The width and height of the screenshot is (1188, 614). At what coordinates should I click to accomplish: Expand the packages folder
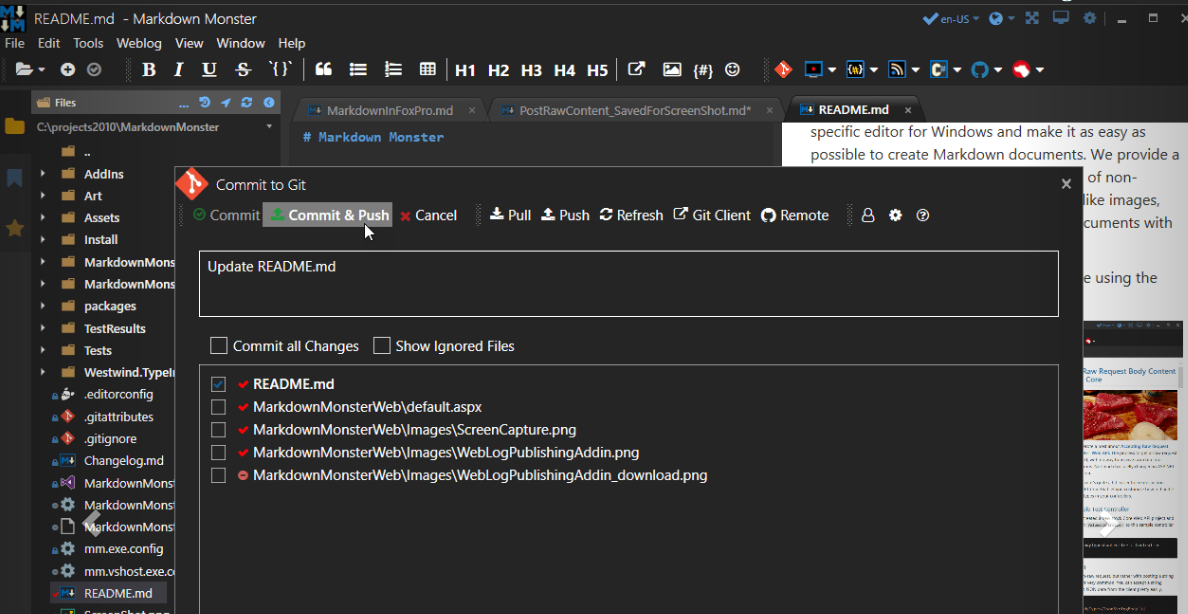(x=42, y=306)
